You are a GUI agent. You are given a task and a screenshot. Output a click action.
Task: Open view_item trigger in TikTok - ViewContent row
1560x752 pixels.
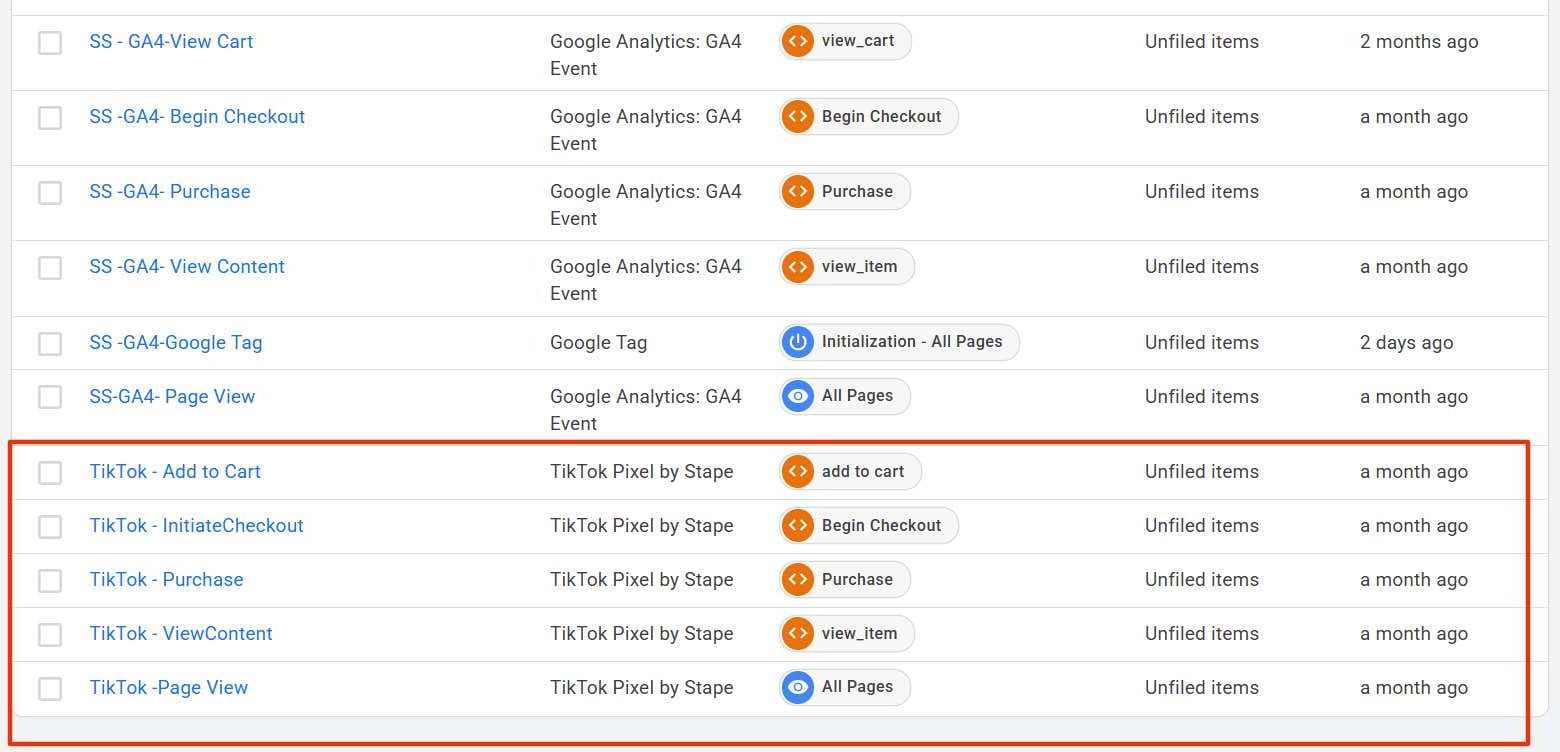[847, 633]
